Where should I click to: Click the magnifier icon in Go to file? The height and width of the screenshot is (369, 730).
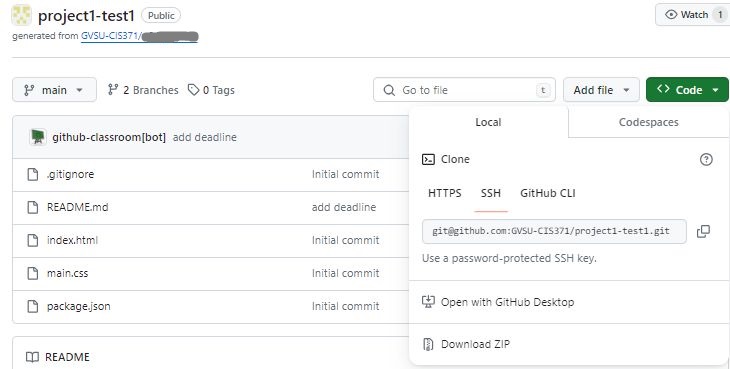point(389,90)
